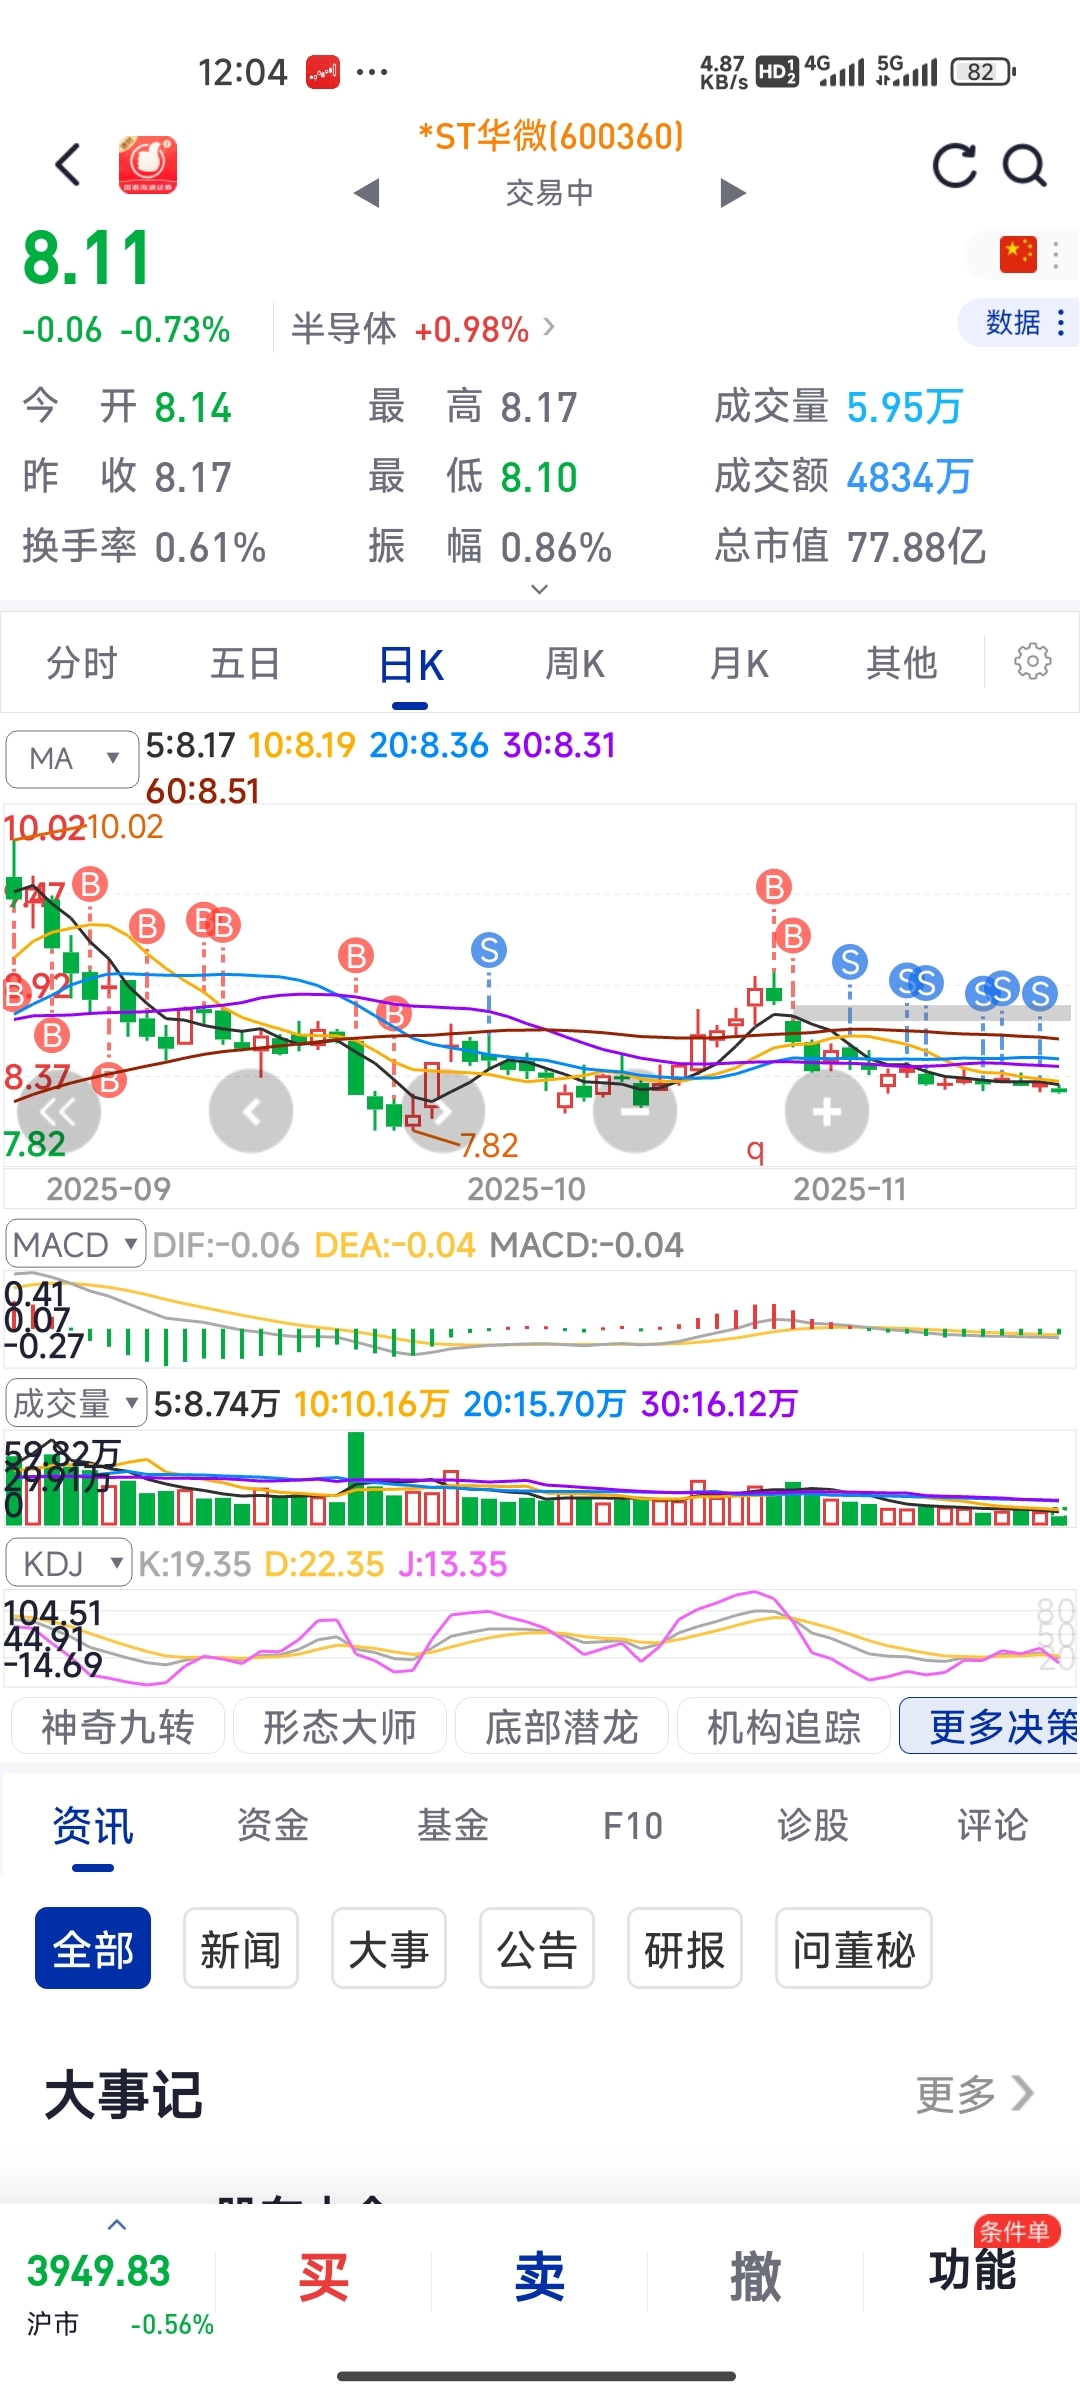This screenshot has height=2400, width=1080.
Task: Switch to 月K chart tab
Action: pos(739,663)
